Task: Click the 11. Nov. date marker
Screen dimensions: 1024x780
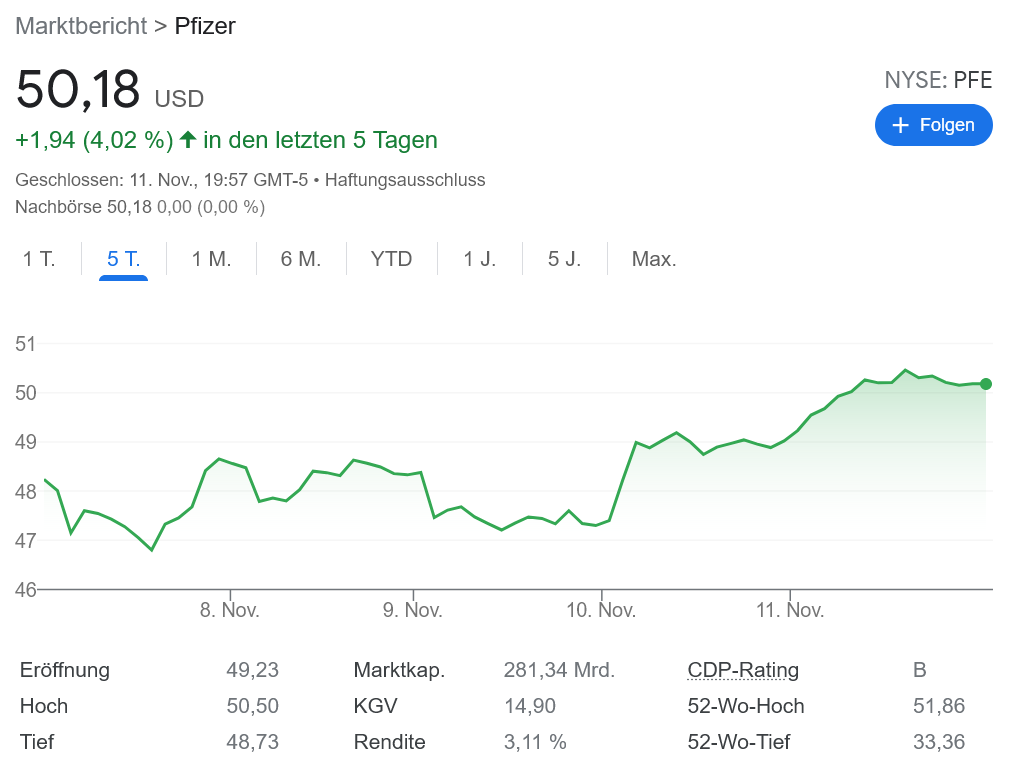Action: [x=790, y=610]
